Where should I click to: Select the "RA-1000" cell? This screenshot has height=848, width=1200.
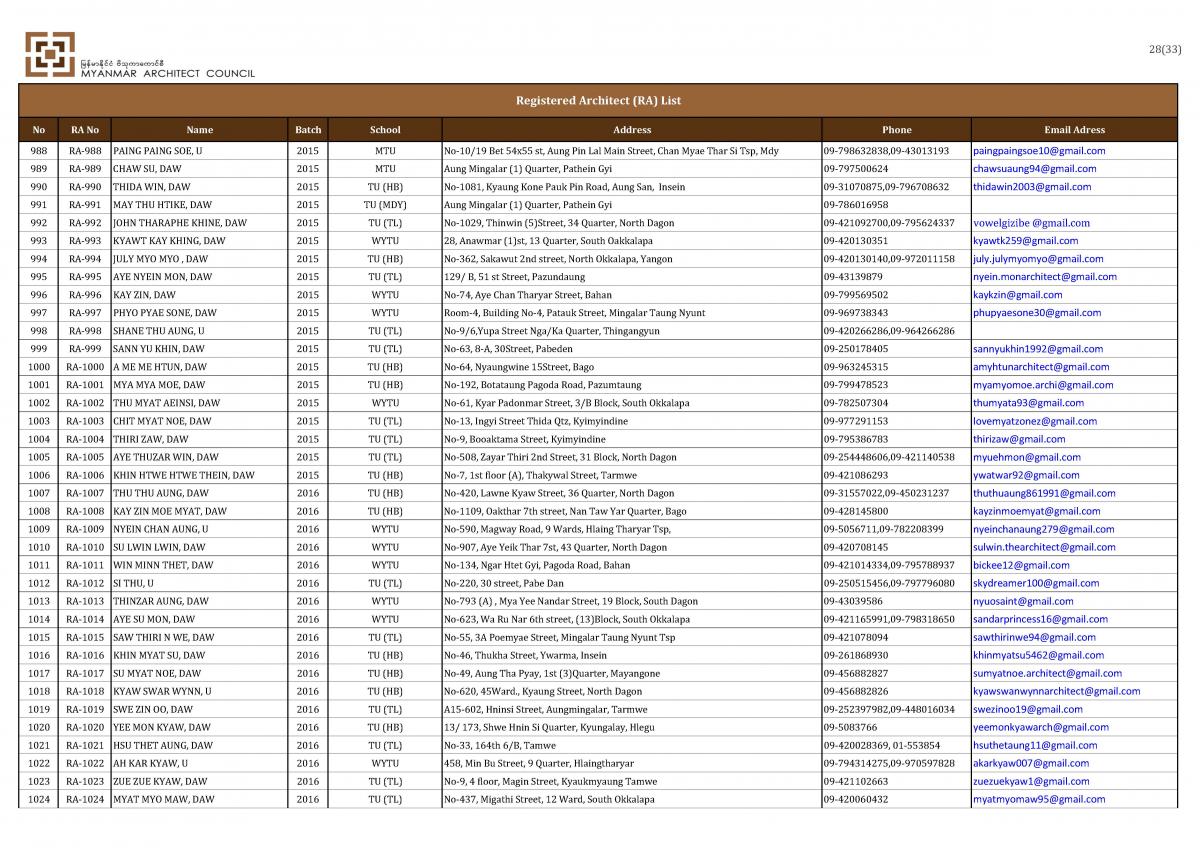click(x=85, y=367)
